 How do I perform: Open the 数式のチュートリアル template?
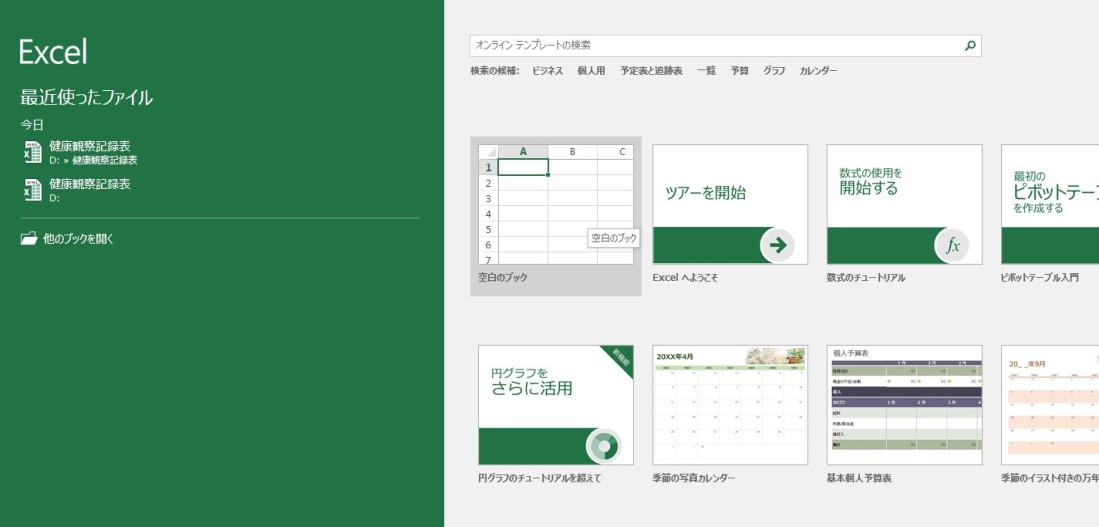coord(904,204)
